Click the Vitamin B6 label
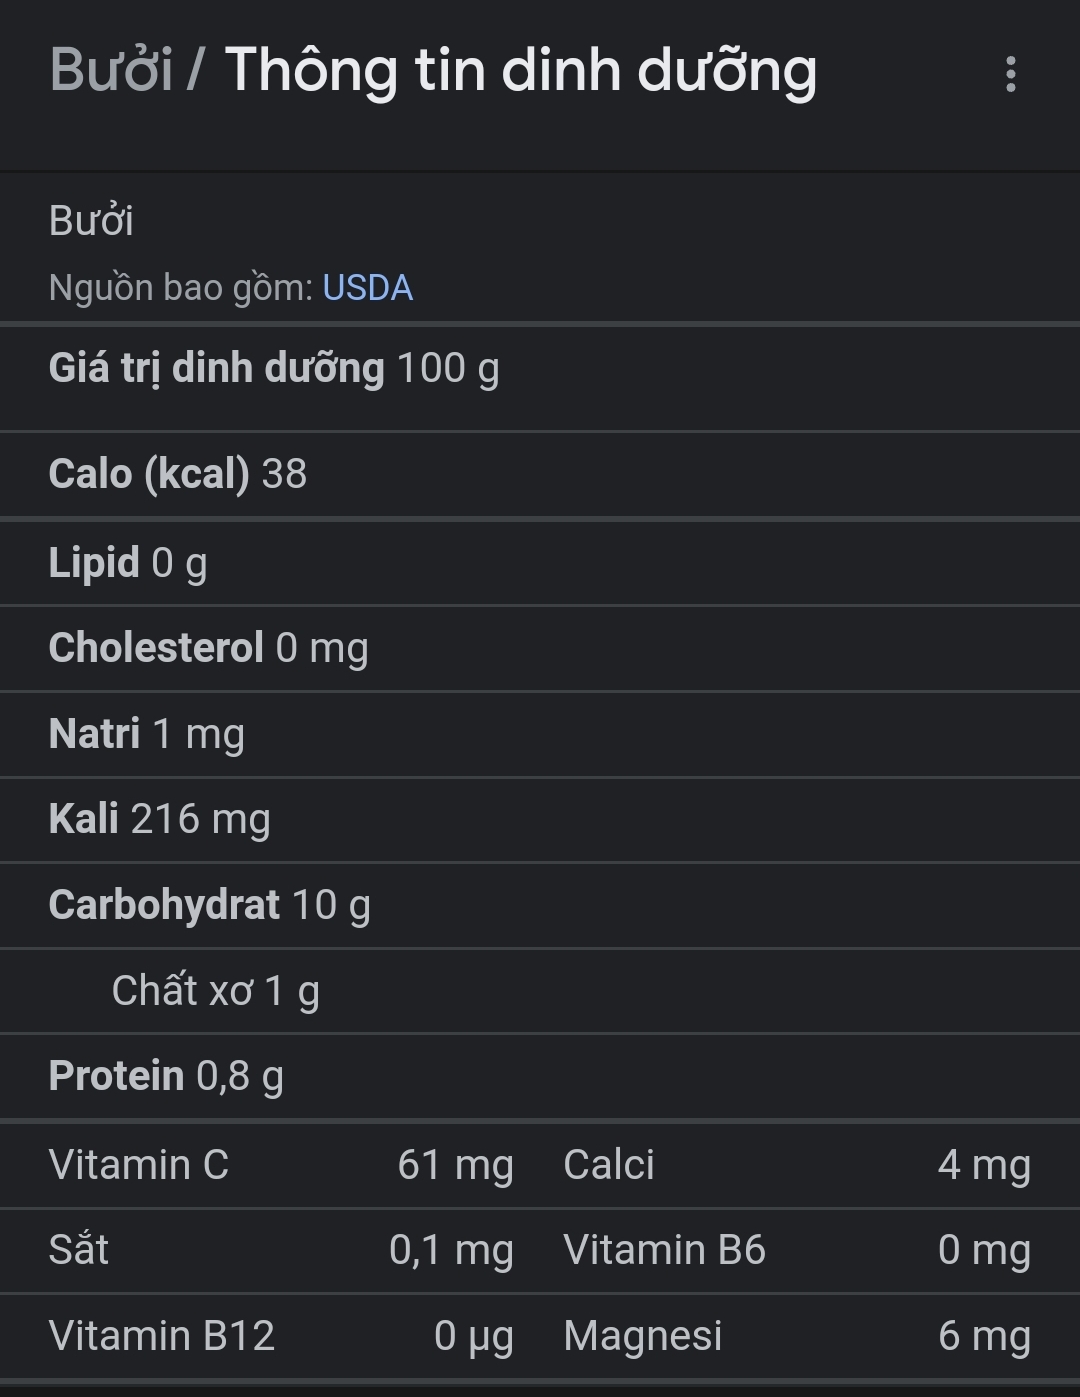This screenshot has height=1397, width=1080. click(x=664, y=1250)
